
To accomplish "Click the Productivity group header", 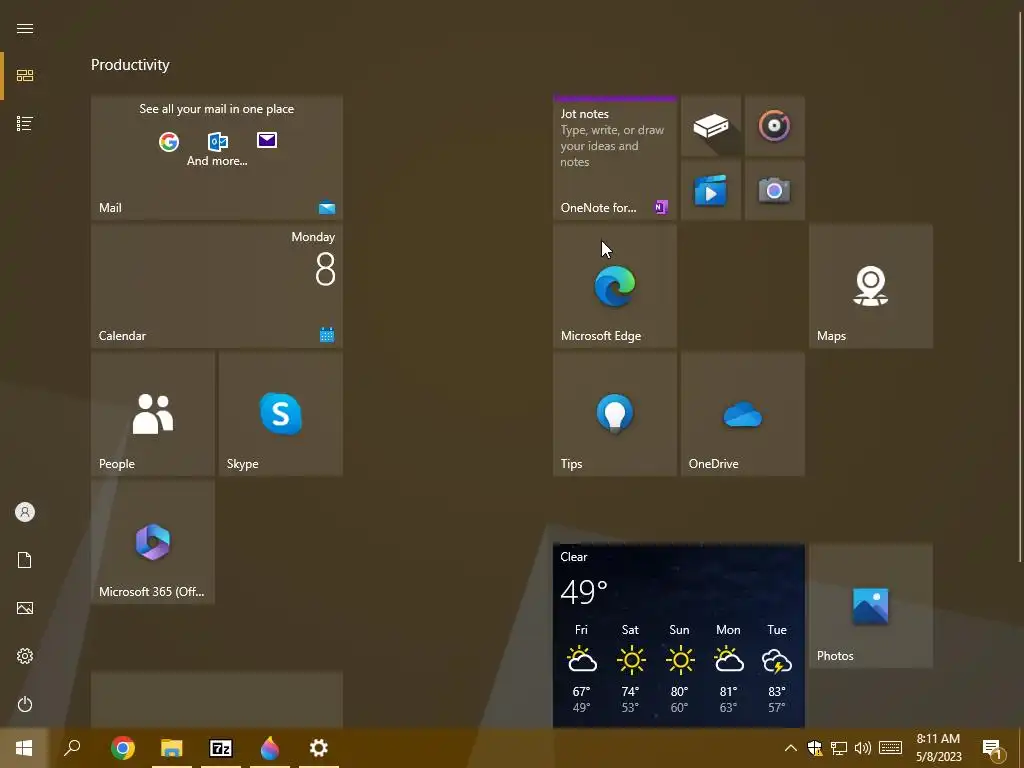I will [x=130, y=65].
